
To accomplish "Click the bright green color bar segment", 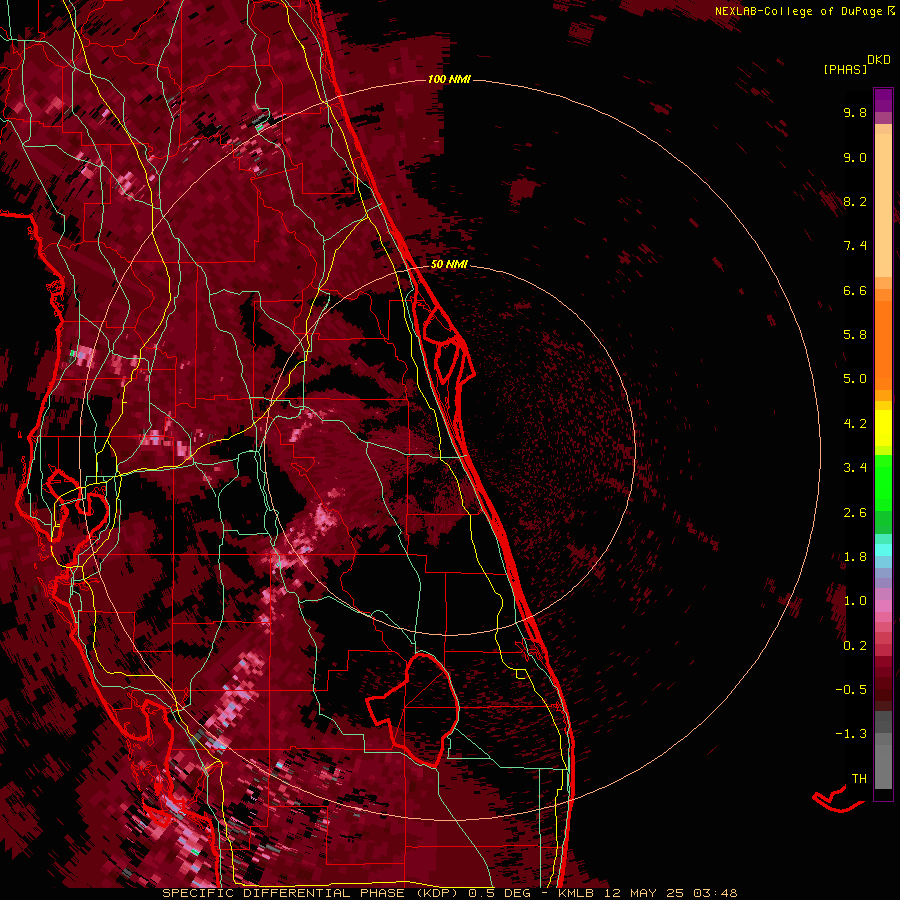I will [883, 483].
